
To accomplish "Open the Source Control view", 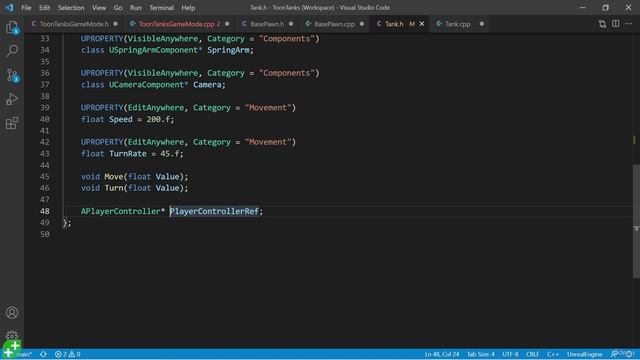I will pyautogui.click(x=12, y=75).
